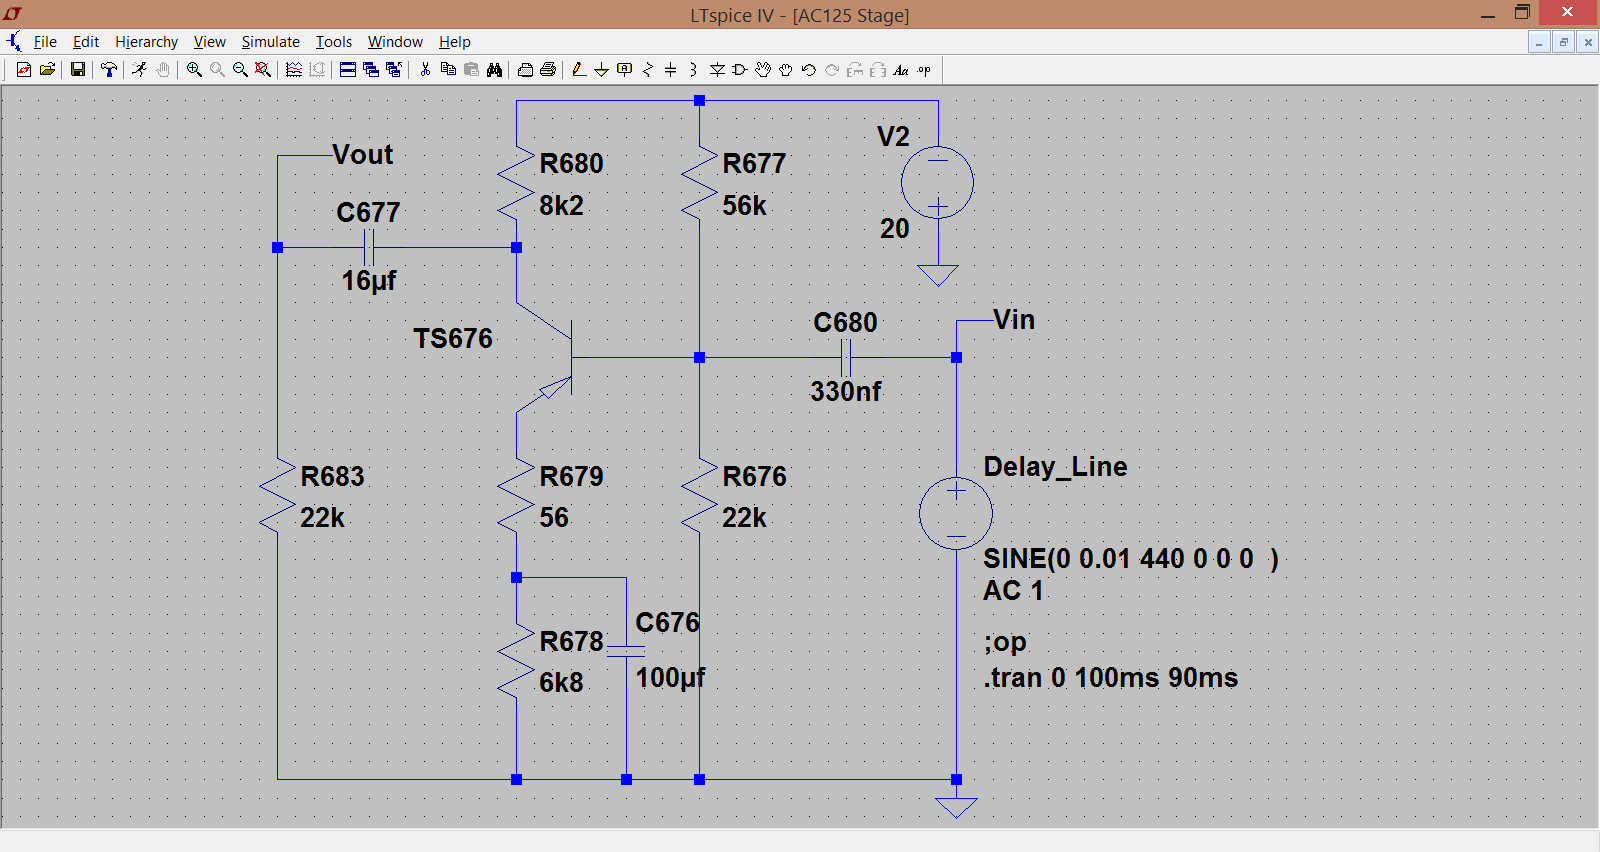Click the Zoom to Fit icon

coord(263,69)
